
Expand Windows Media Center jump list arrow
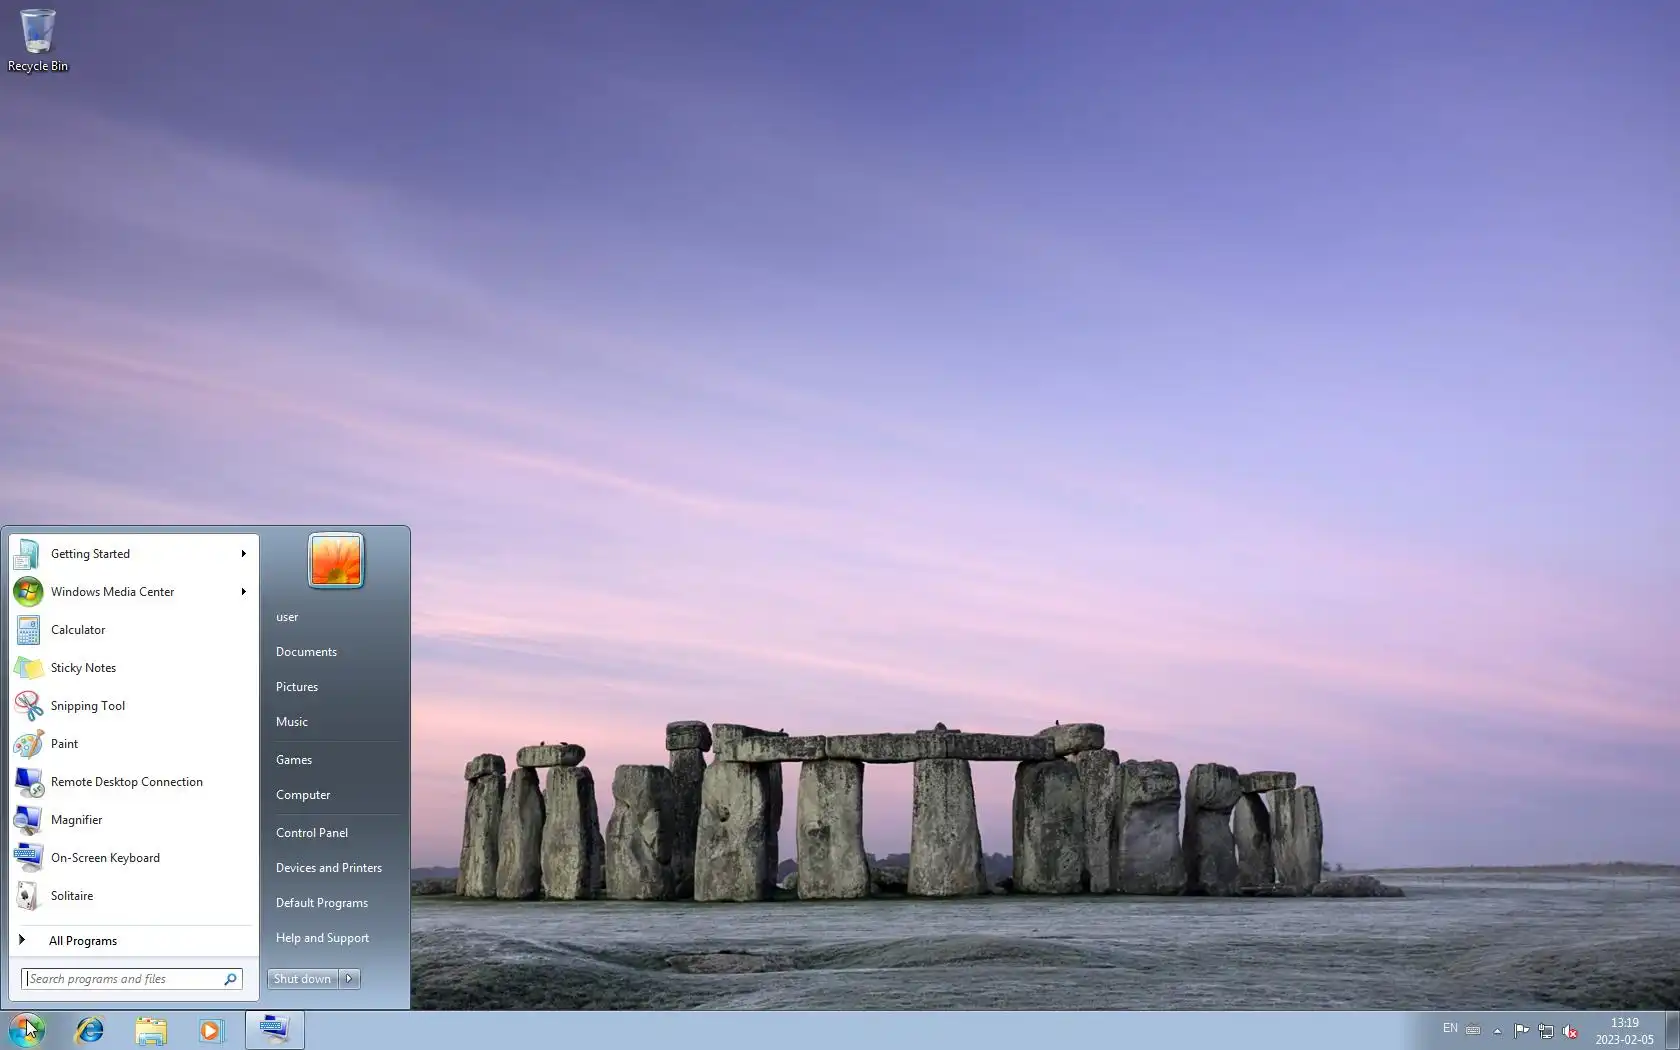pos(243,592)
